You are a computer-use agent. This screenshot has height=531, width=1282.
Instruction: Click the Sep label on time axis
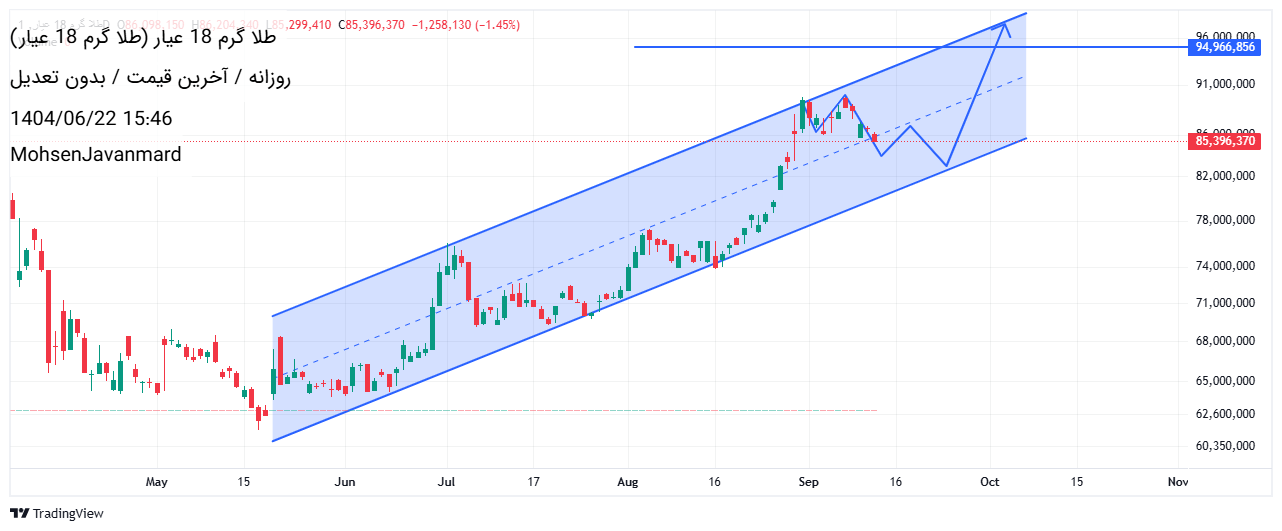[808, 482]
